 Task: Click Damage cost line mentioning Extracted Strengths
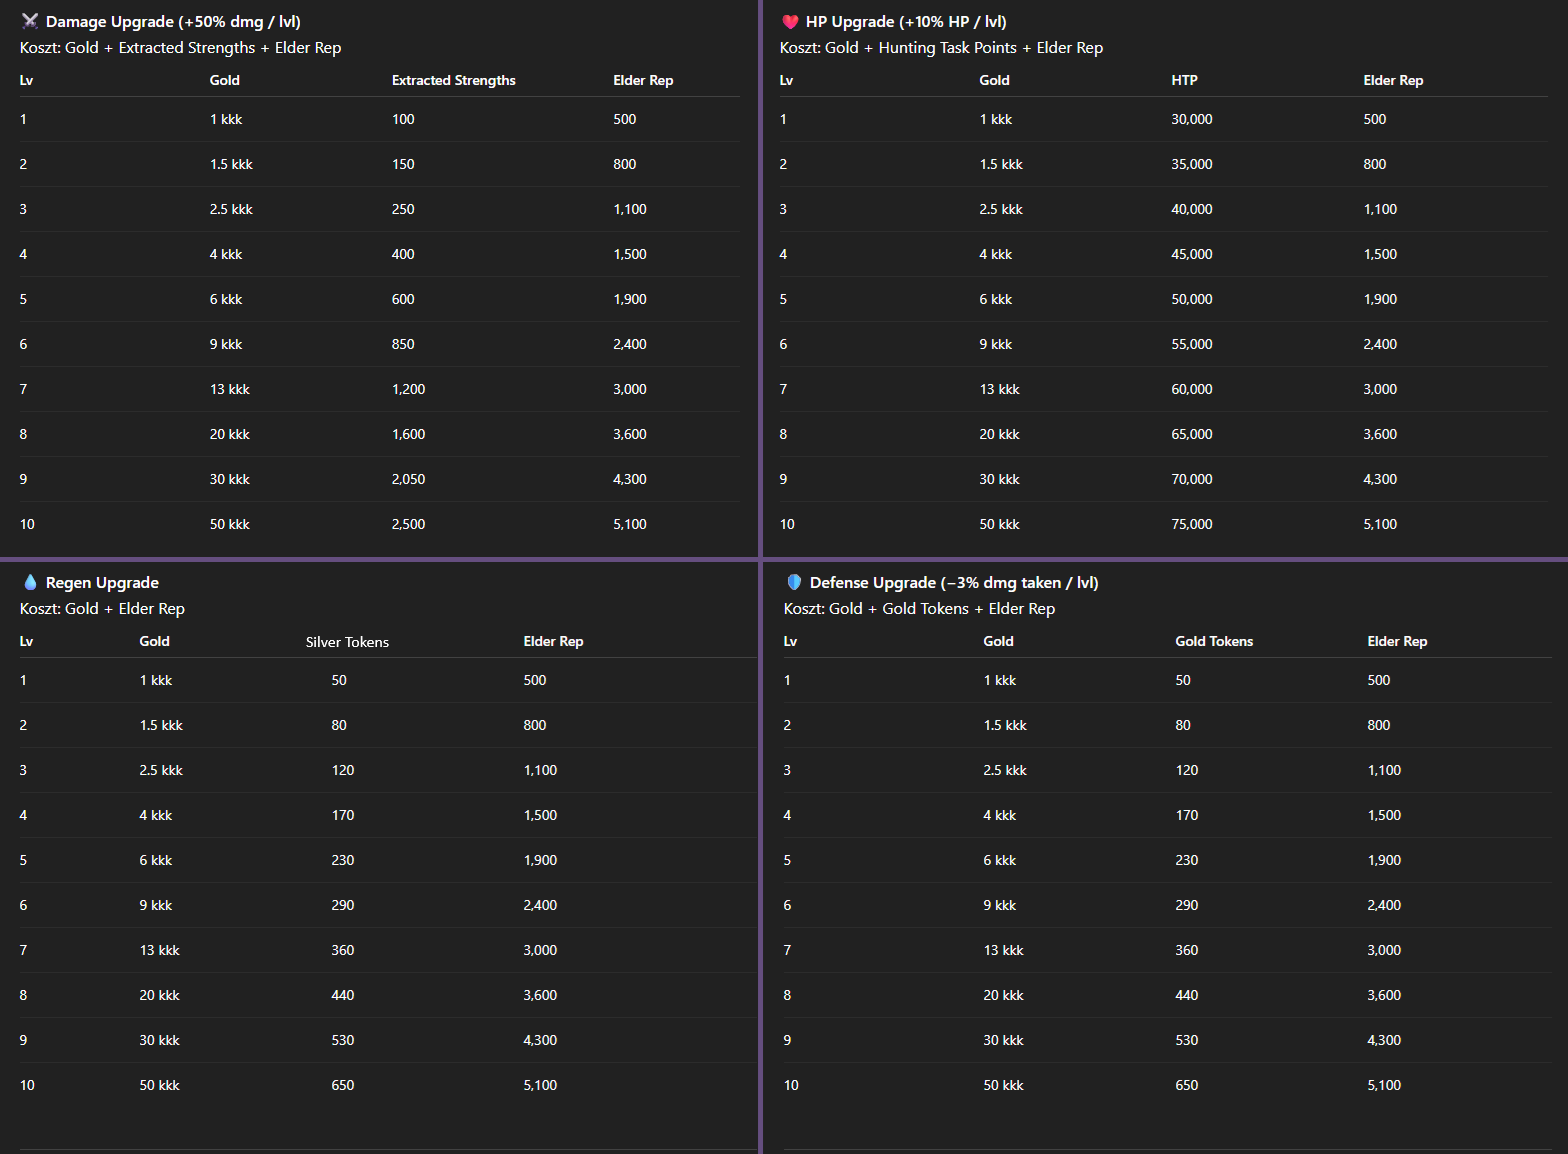coord(180,48)
